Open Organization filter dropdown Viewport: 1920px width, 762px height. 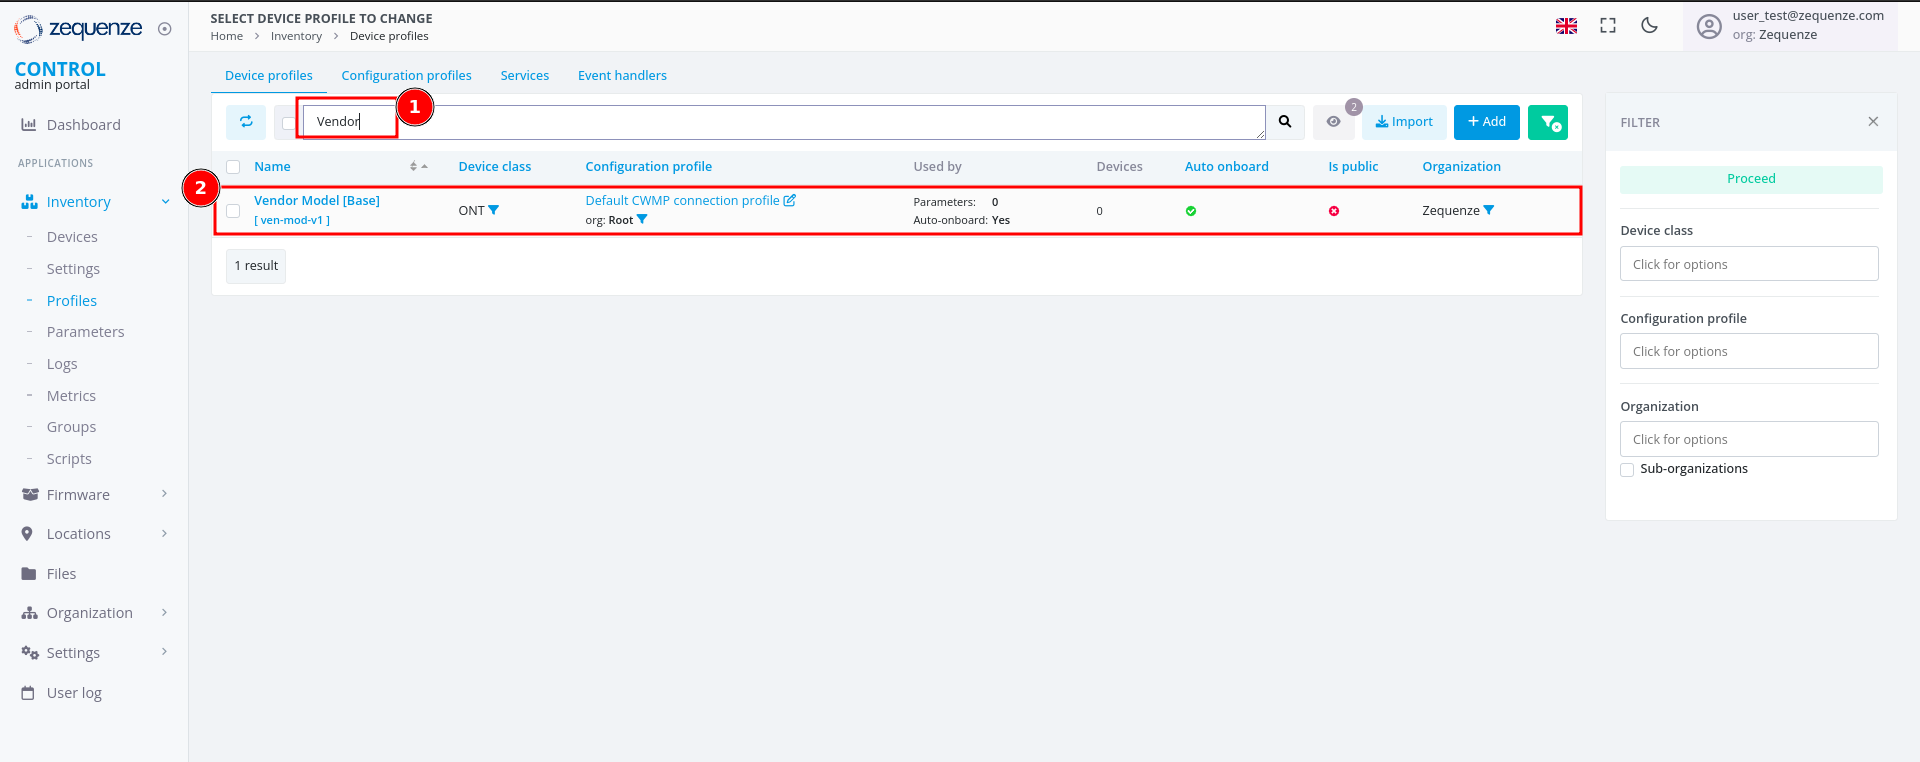pos(1748,439)
